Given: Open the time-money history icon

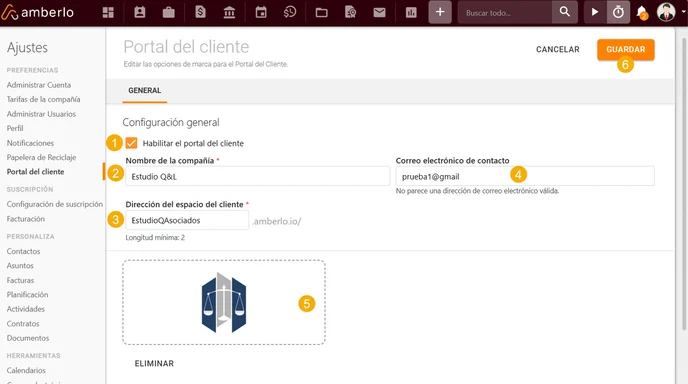Looking at the screenshot, I should (x=290, y=12).
